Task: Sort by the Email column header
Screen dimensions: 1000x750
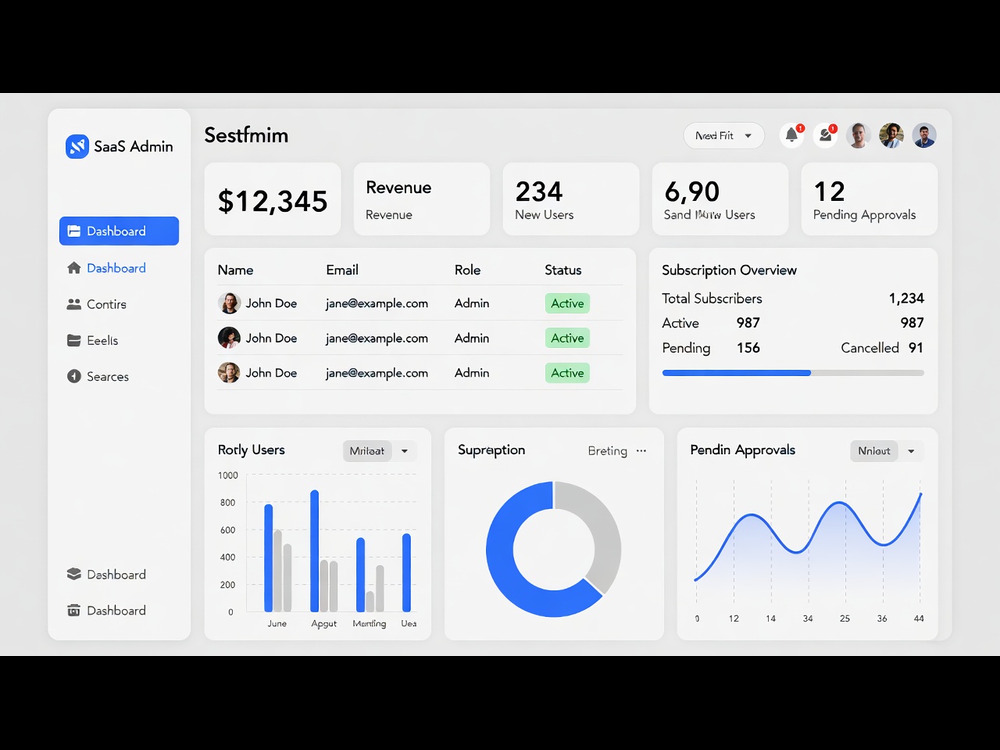Action: tap(342, 270)
